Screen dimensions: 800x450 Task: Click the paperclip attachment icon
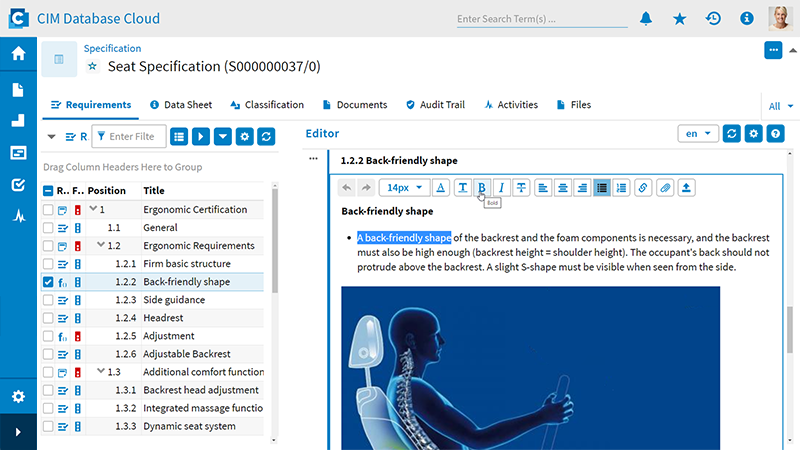664,187
